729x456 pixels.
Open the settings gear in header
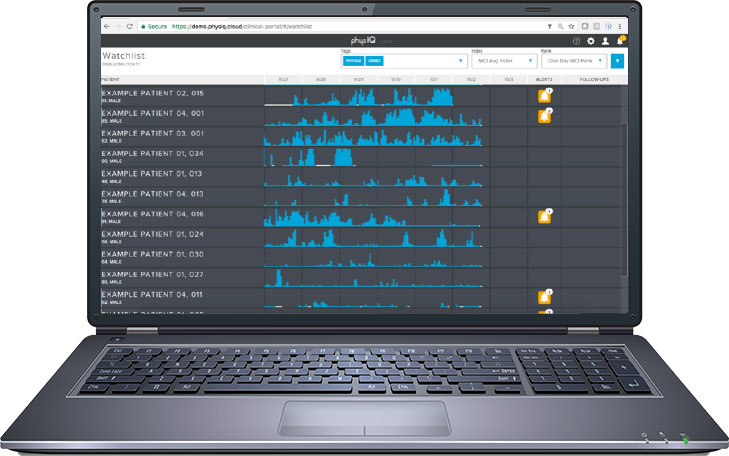(590, 41)
